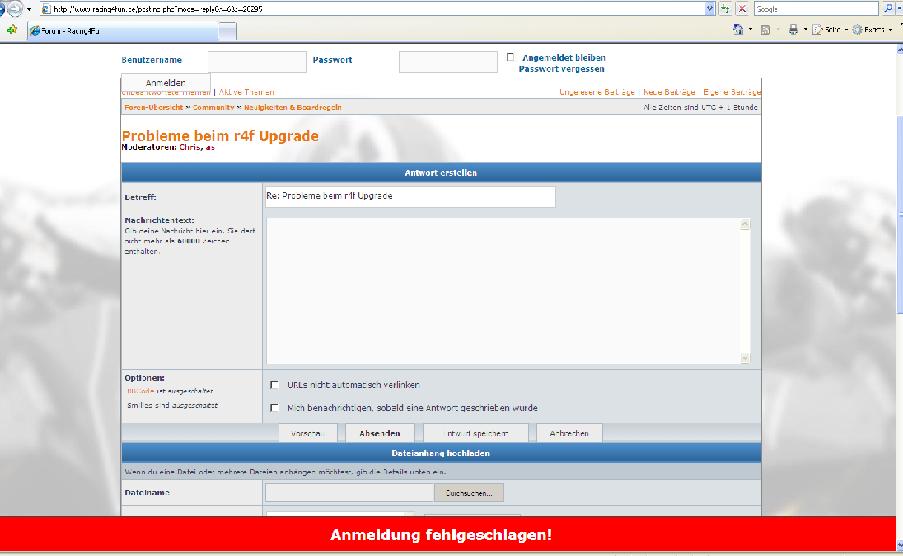Click the red stop loading icon
Viewport: 903px width, 556px height.
point(742,9)
